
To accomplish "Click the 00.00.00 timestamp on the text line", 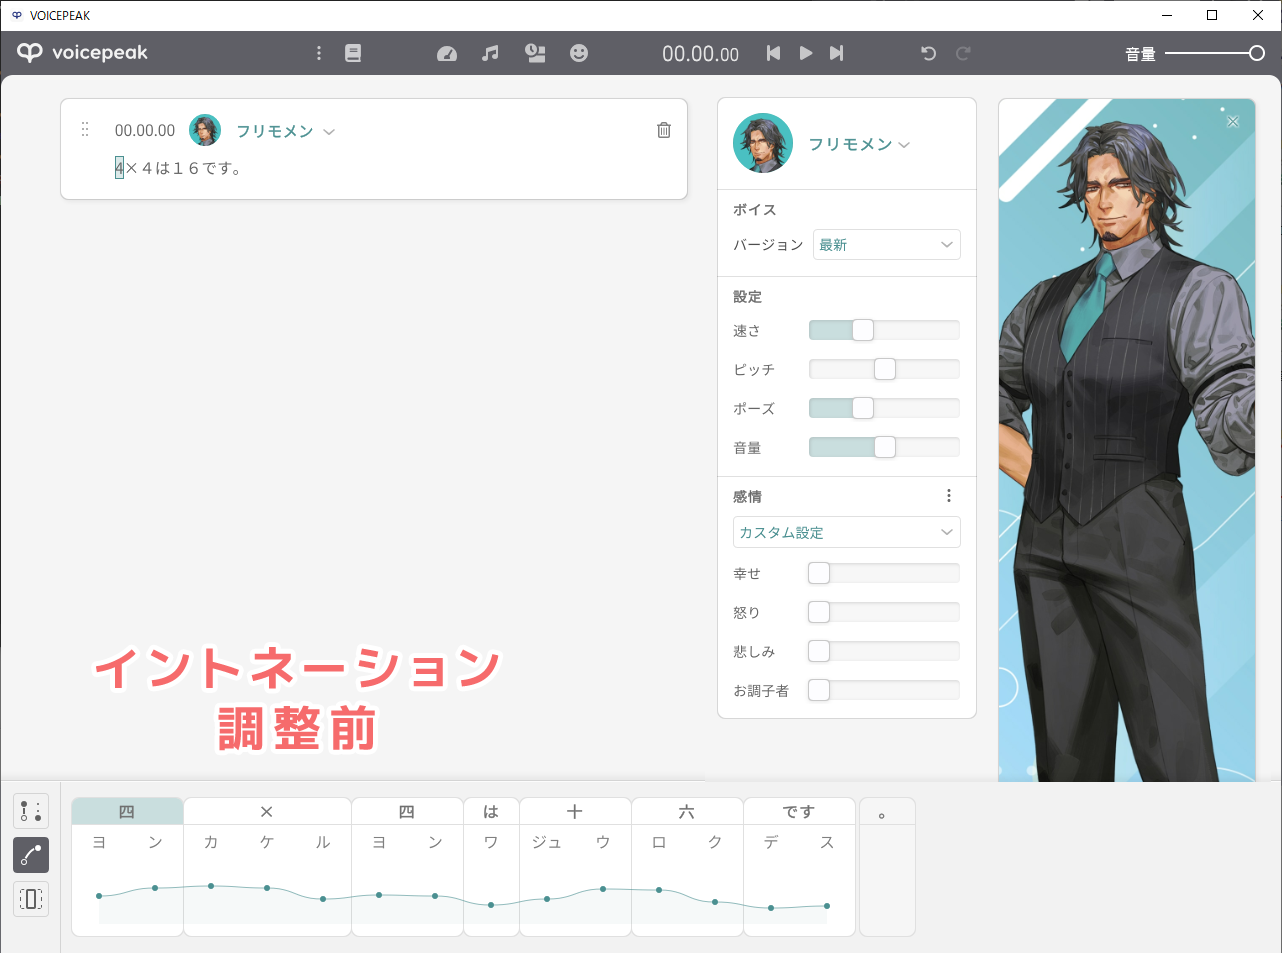I will click(x=145, y=130).
